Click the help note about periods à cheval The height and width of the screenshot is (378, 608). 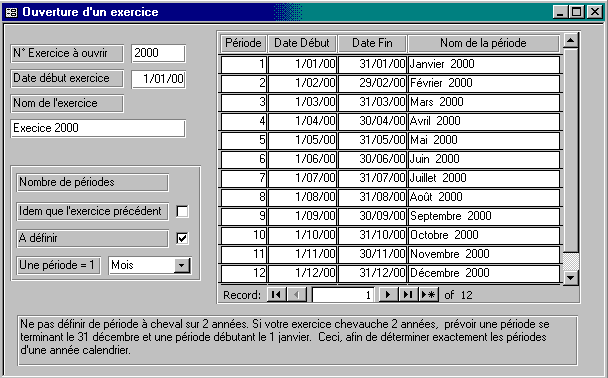[x=297, y=340]
